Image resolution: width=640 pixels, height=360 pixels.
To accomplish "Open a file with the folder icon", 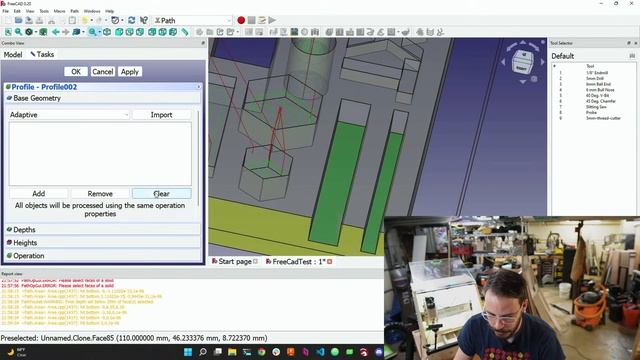I will coord(18,20).
